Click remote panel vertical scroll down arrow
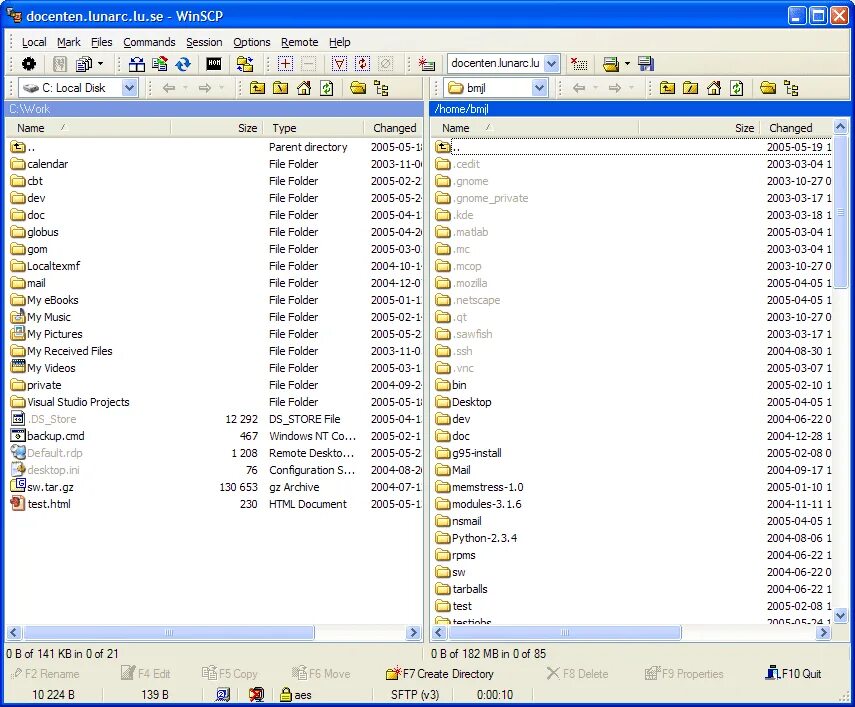This screenshot has height=707, width=855. point(840,616)
